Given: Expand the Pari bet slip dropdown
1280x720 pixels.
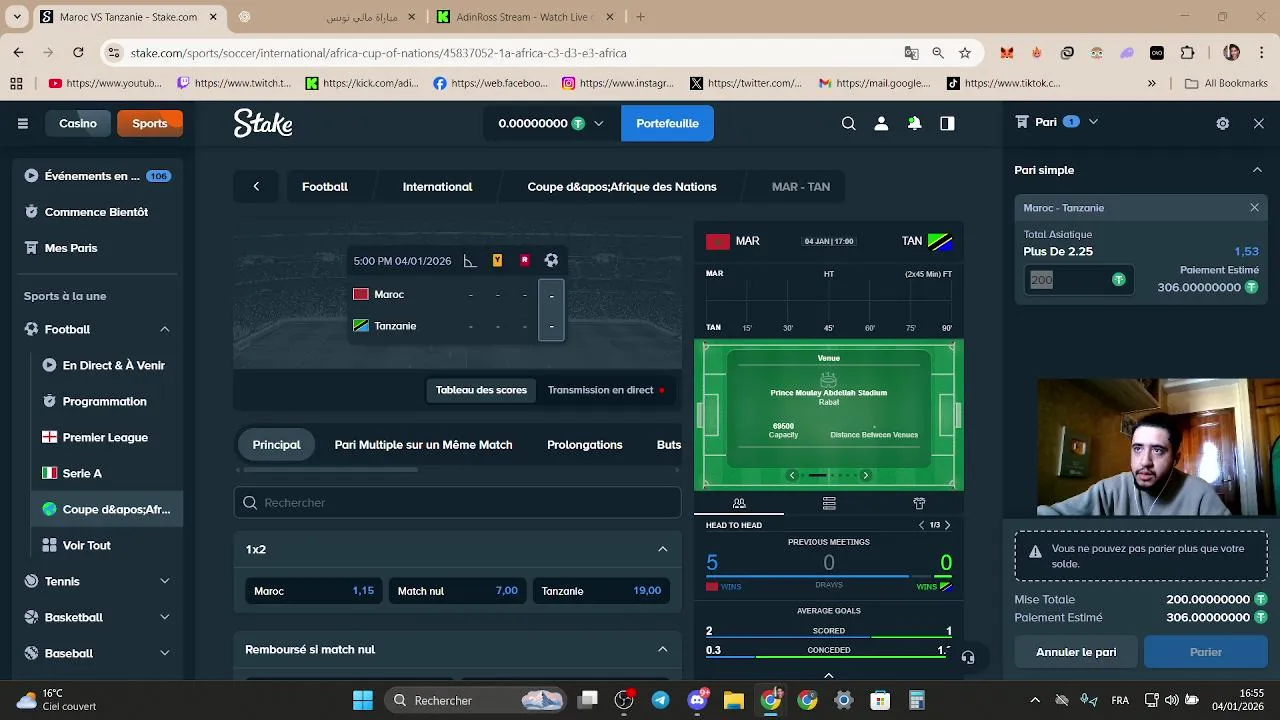Looking at the screenshot, I should coord(1093,122).
